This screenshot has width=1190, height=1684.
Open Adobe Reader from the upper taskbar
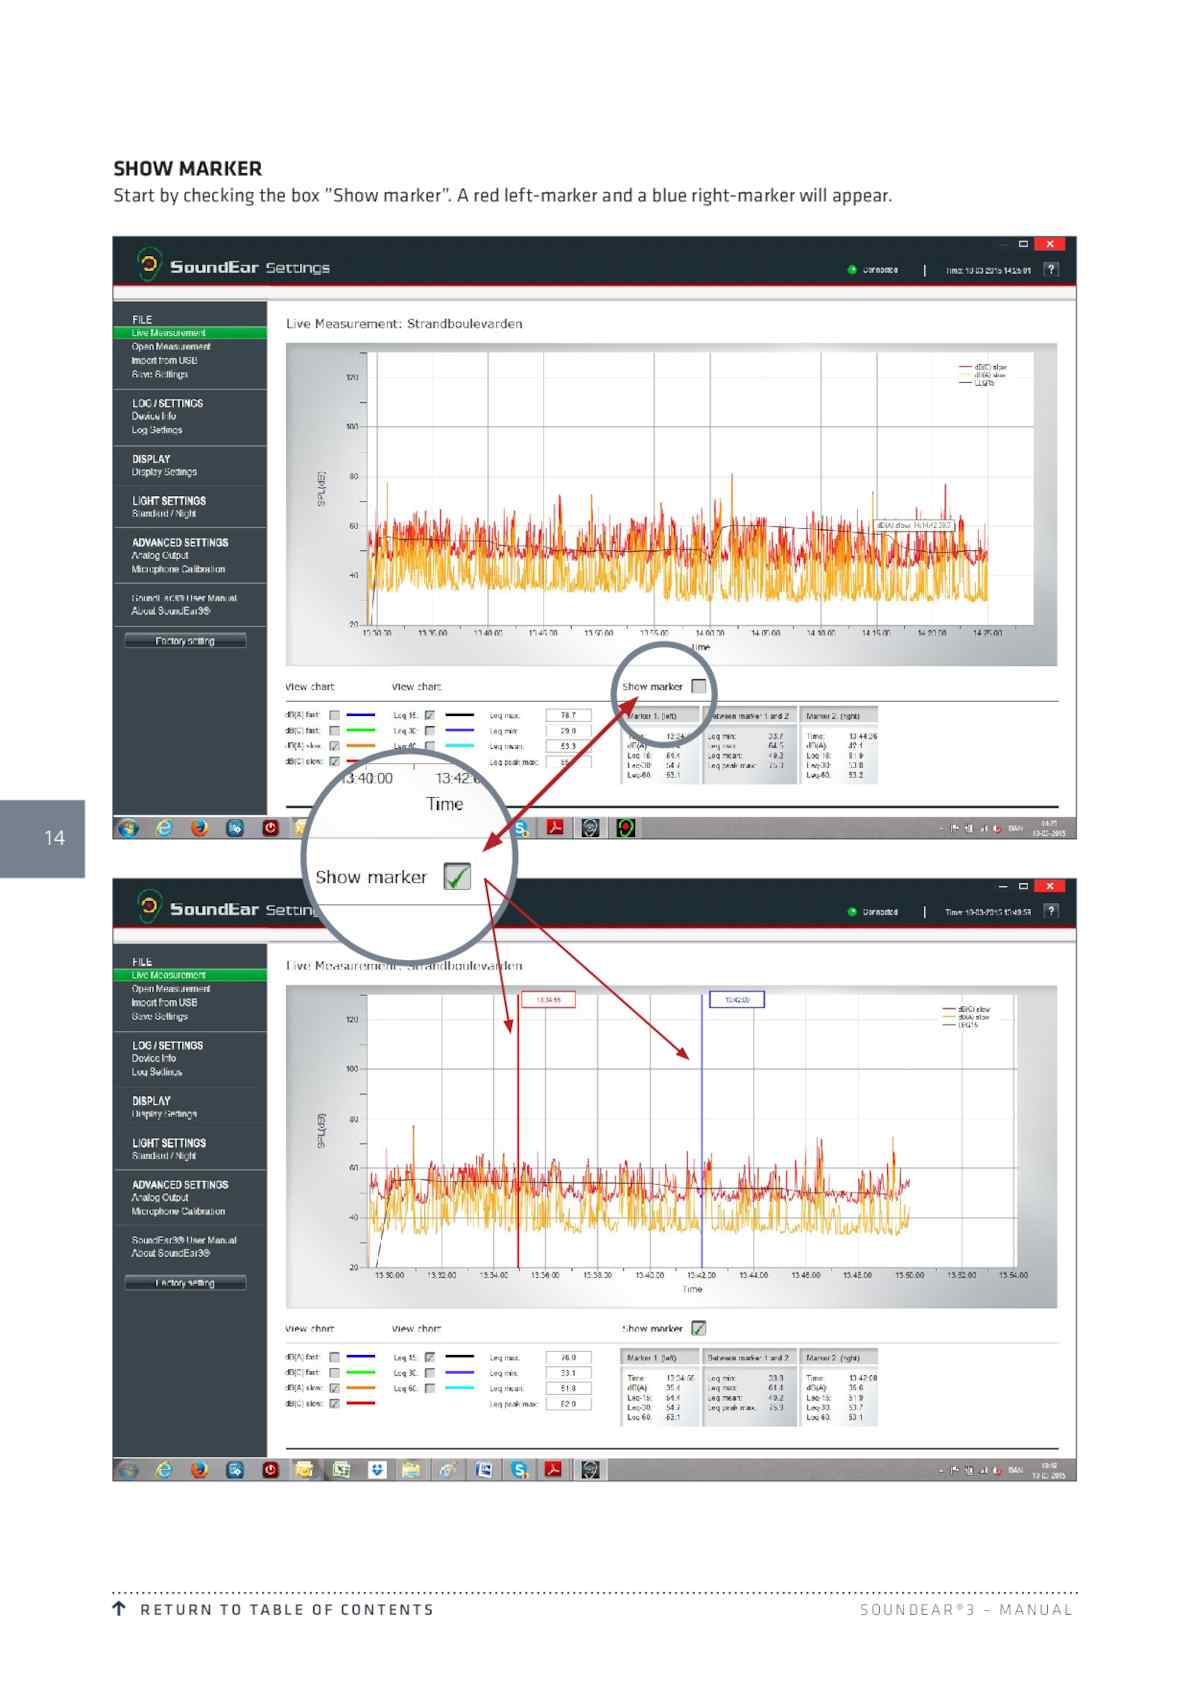pyautogui.click(x=555, y=828)
